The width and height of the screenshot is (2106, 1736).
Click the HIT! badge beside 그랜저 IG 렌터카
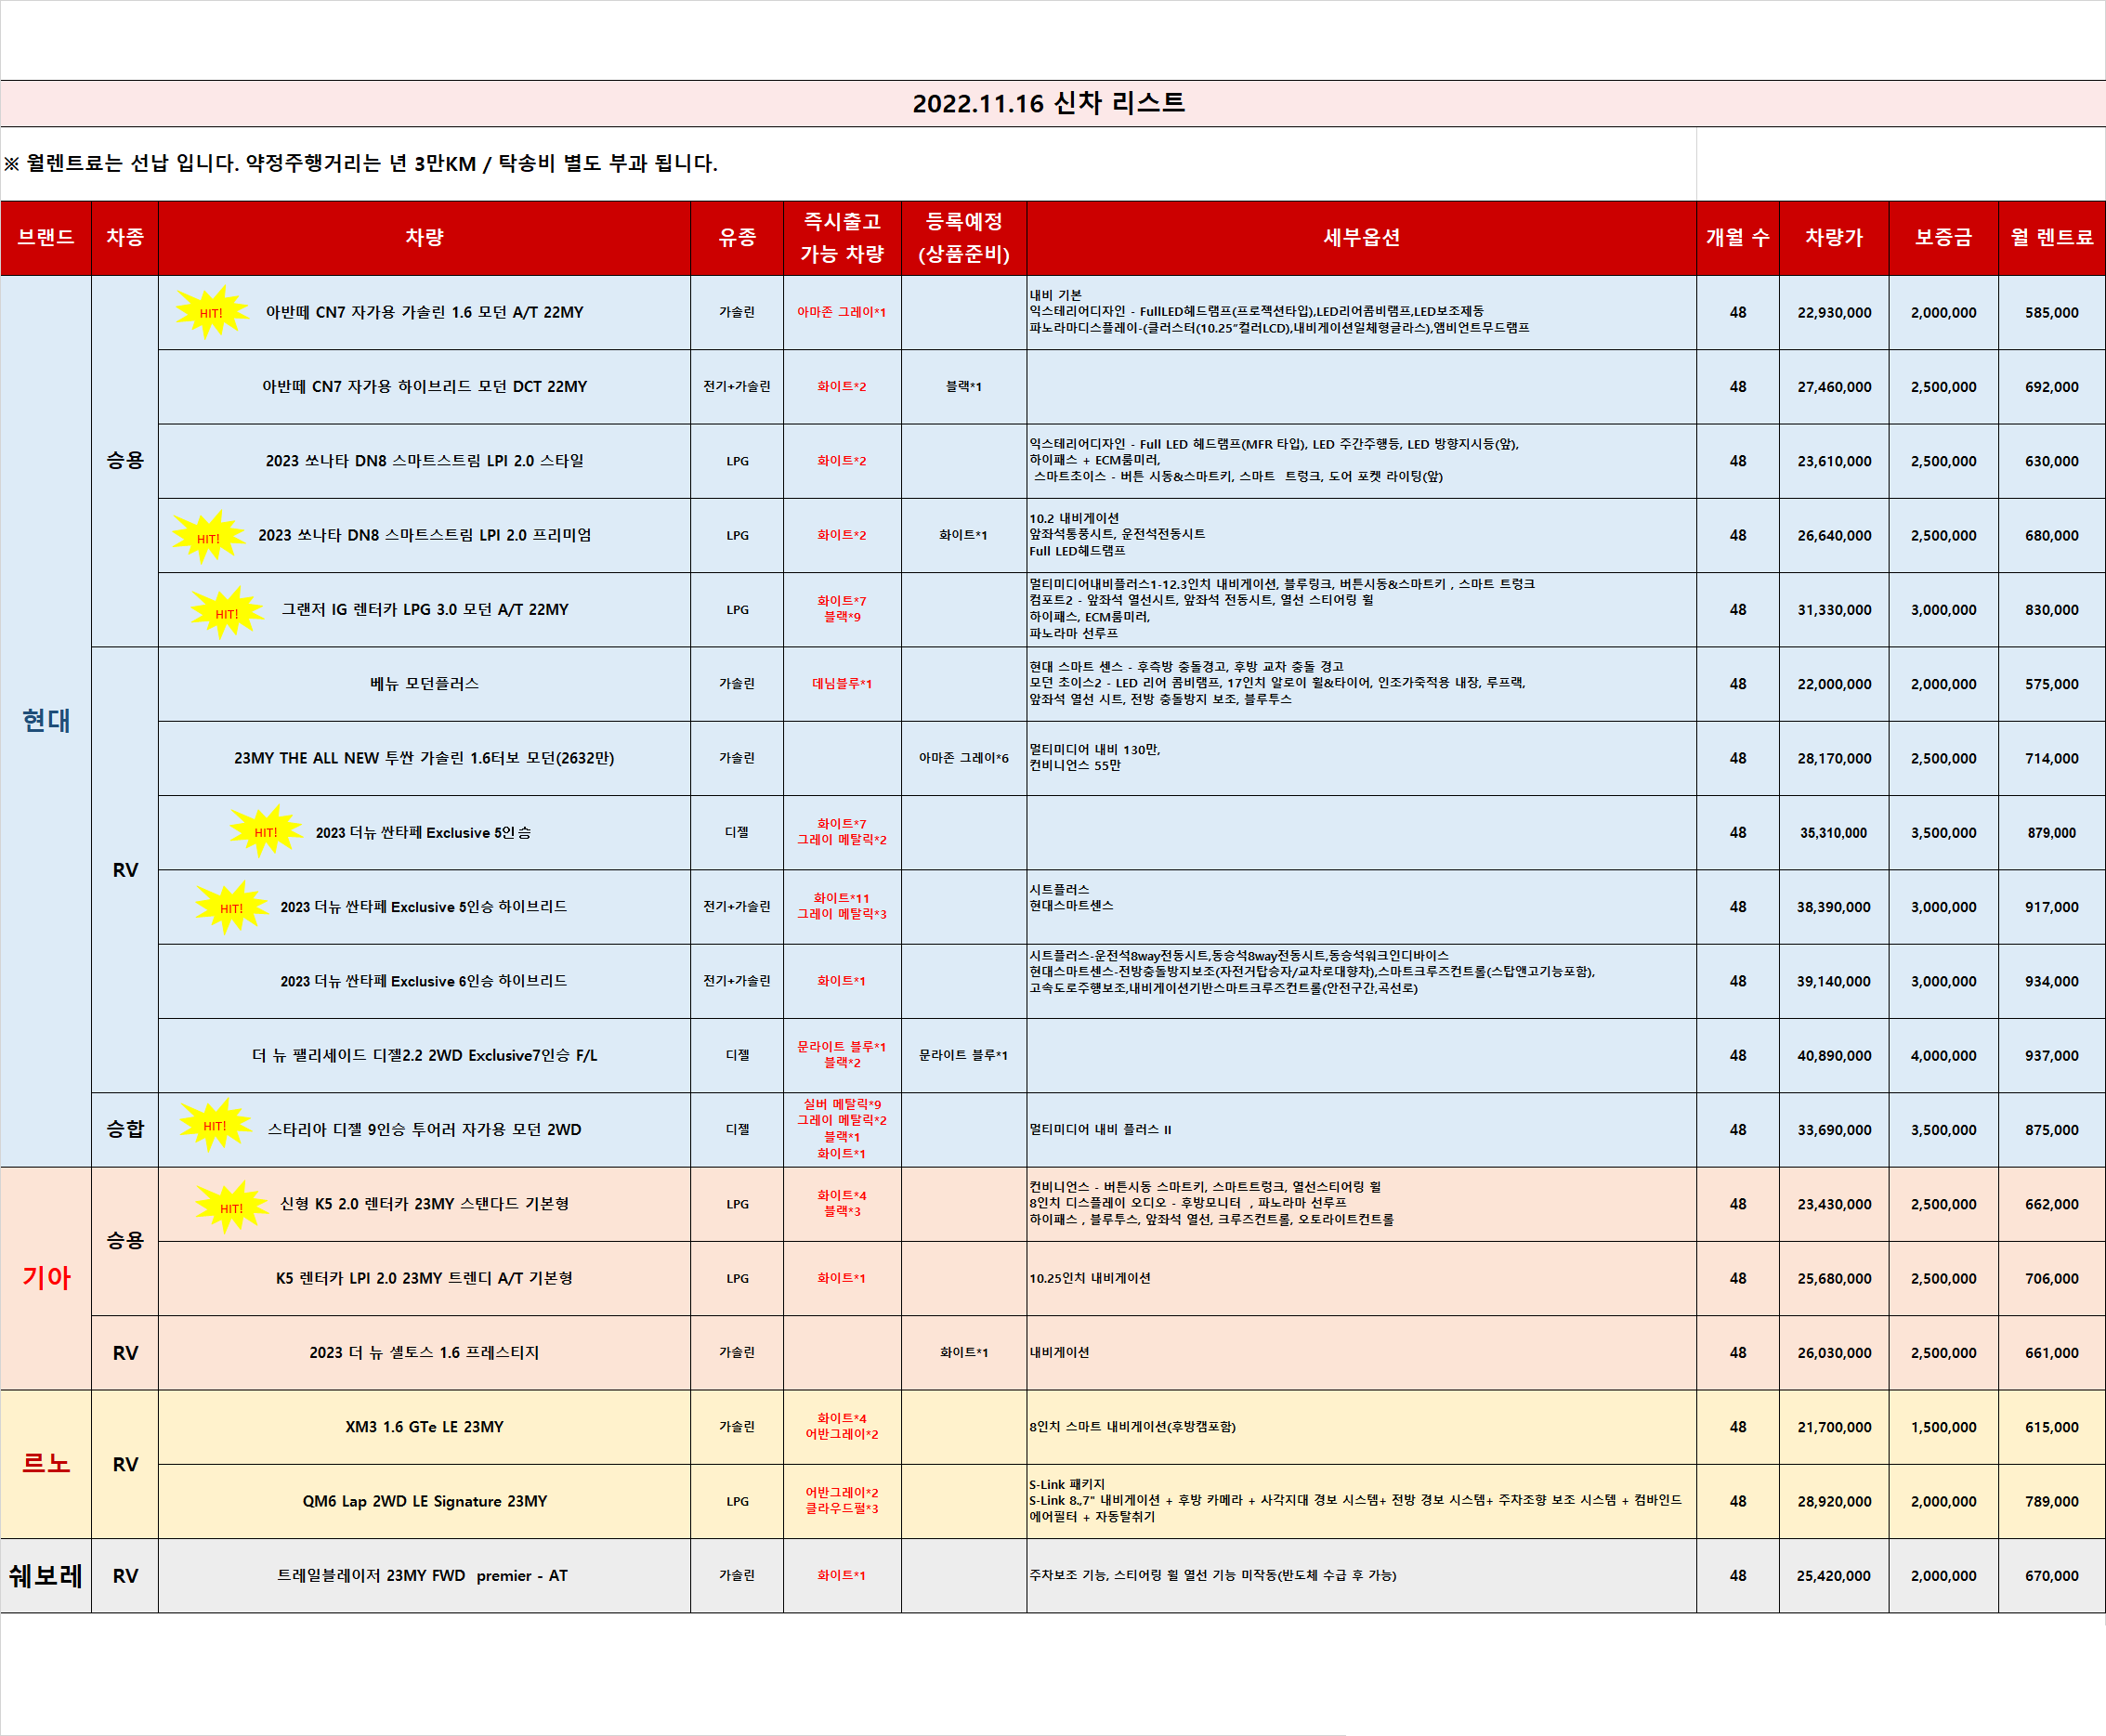click(x=227, y=612)
